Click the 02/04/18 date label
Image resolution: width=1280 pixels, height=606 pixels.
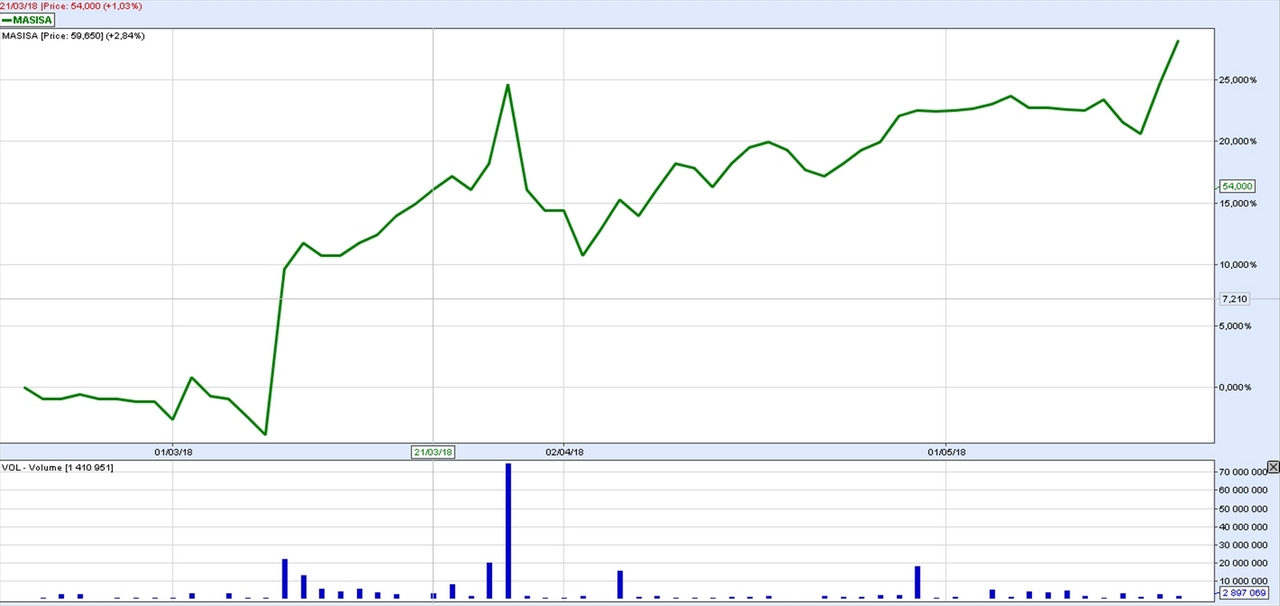point(565,452)
